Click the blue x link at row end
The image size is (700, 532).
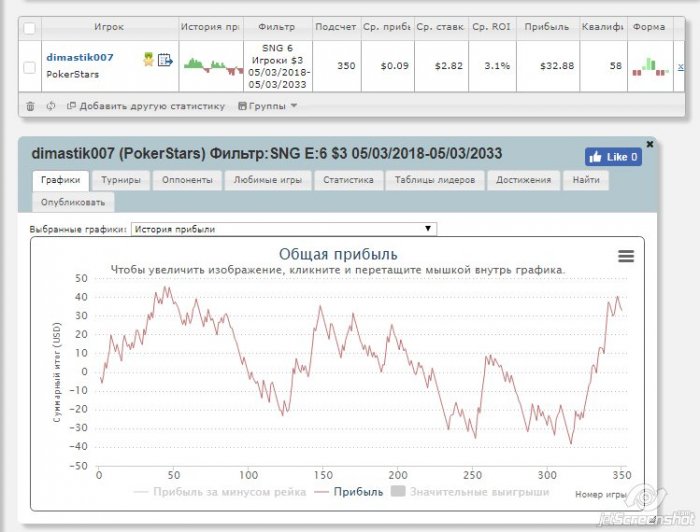681,66
